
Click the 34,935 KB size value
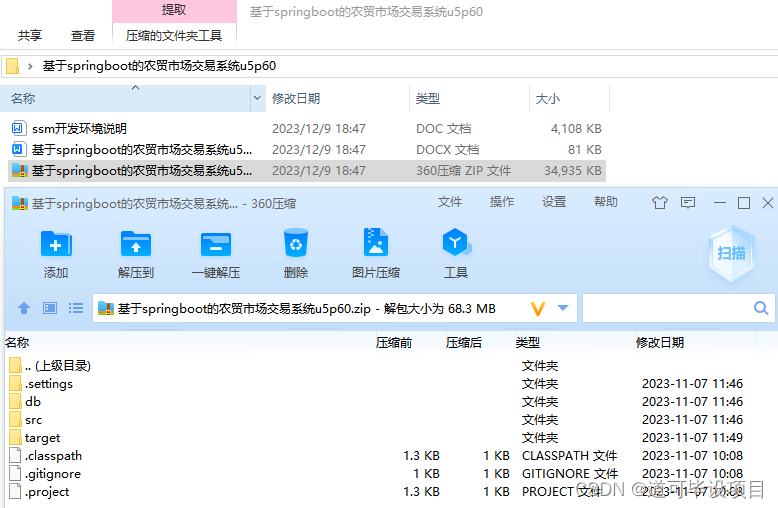[x=573, y=171]
